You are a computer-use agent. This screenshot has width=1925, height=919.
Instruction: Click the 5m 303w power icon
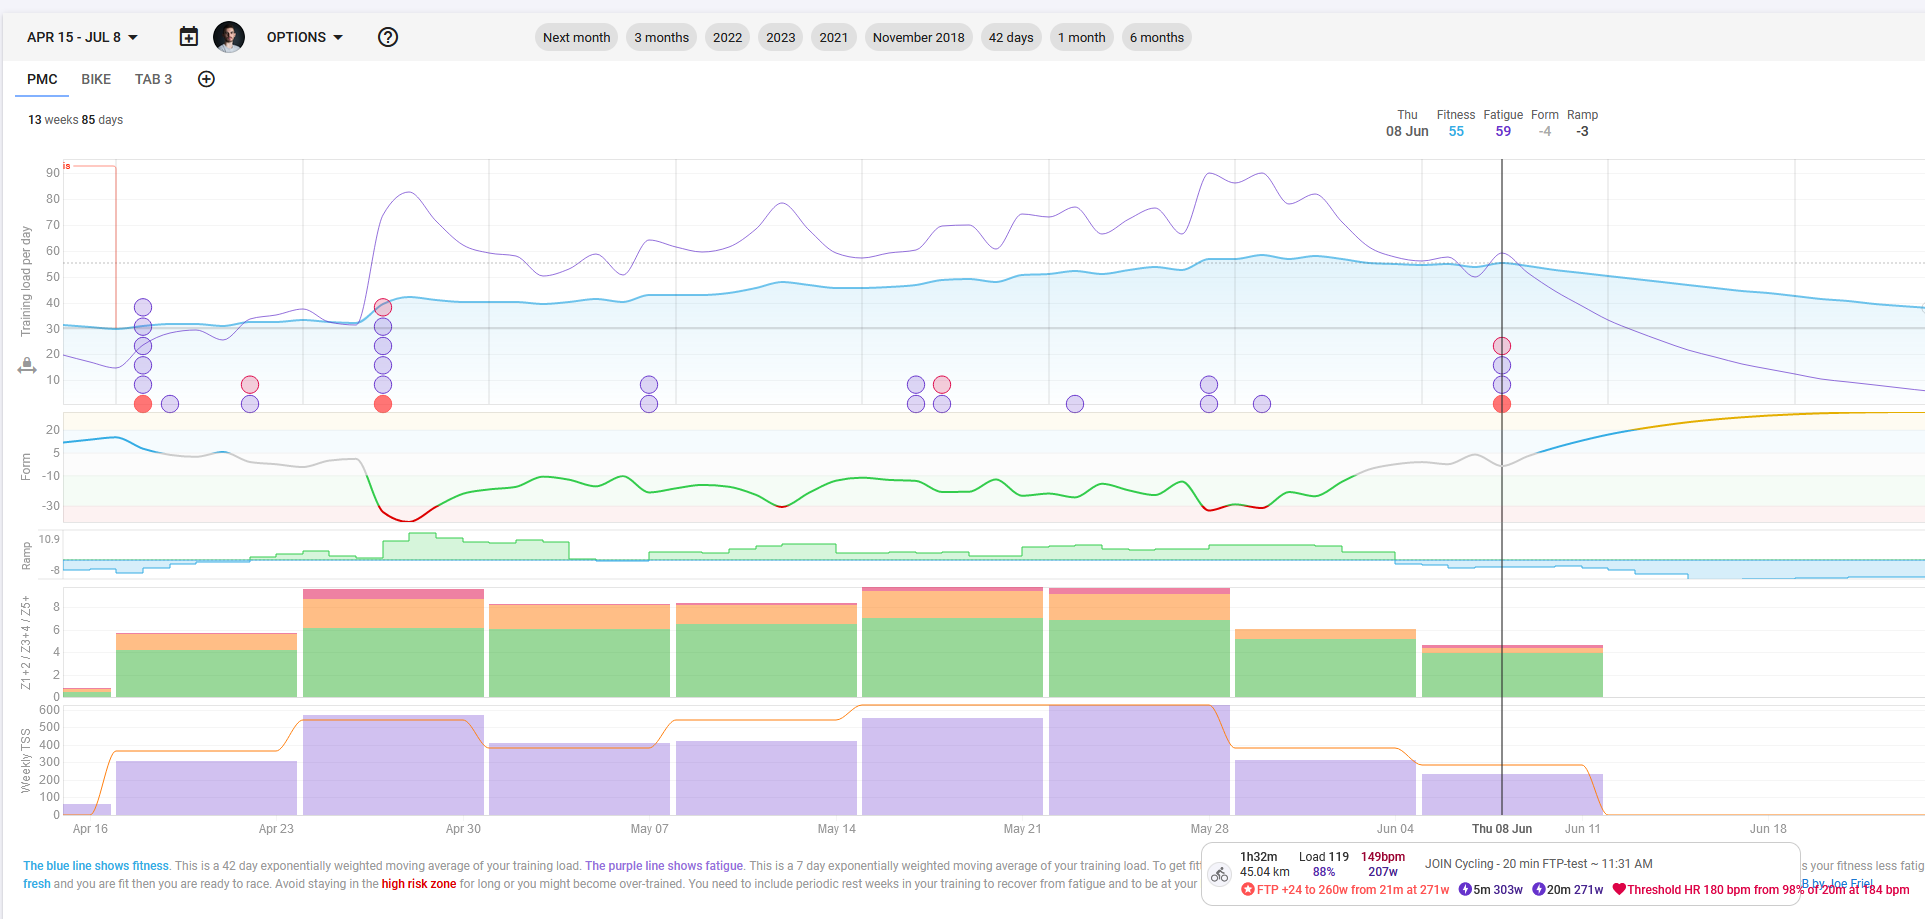click(x=1465, y=889)
